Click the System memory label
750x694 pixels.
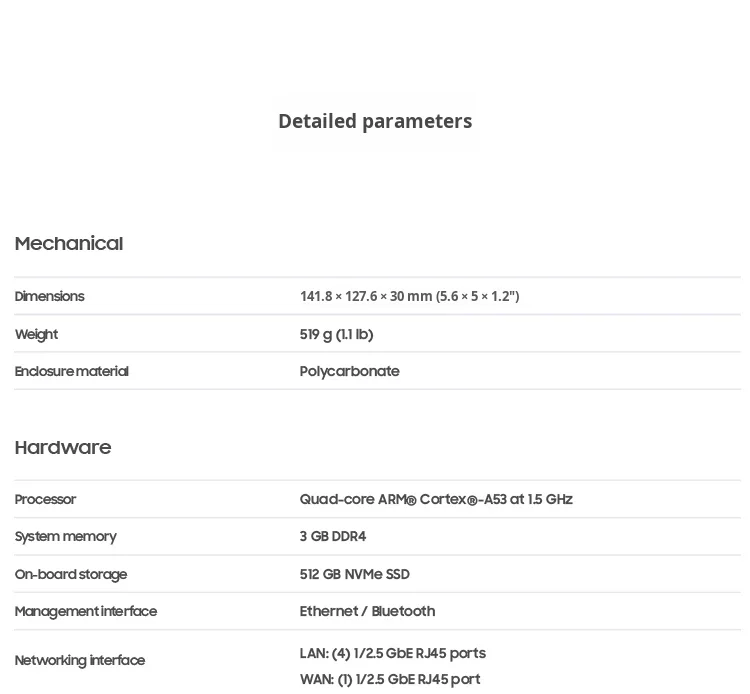(x=66, y=537)
